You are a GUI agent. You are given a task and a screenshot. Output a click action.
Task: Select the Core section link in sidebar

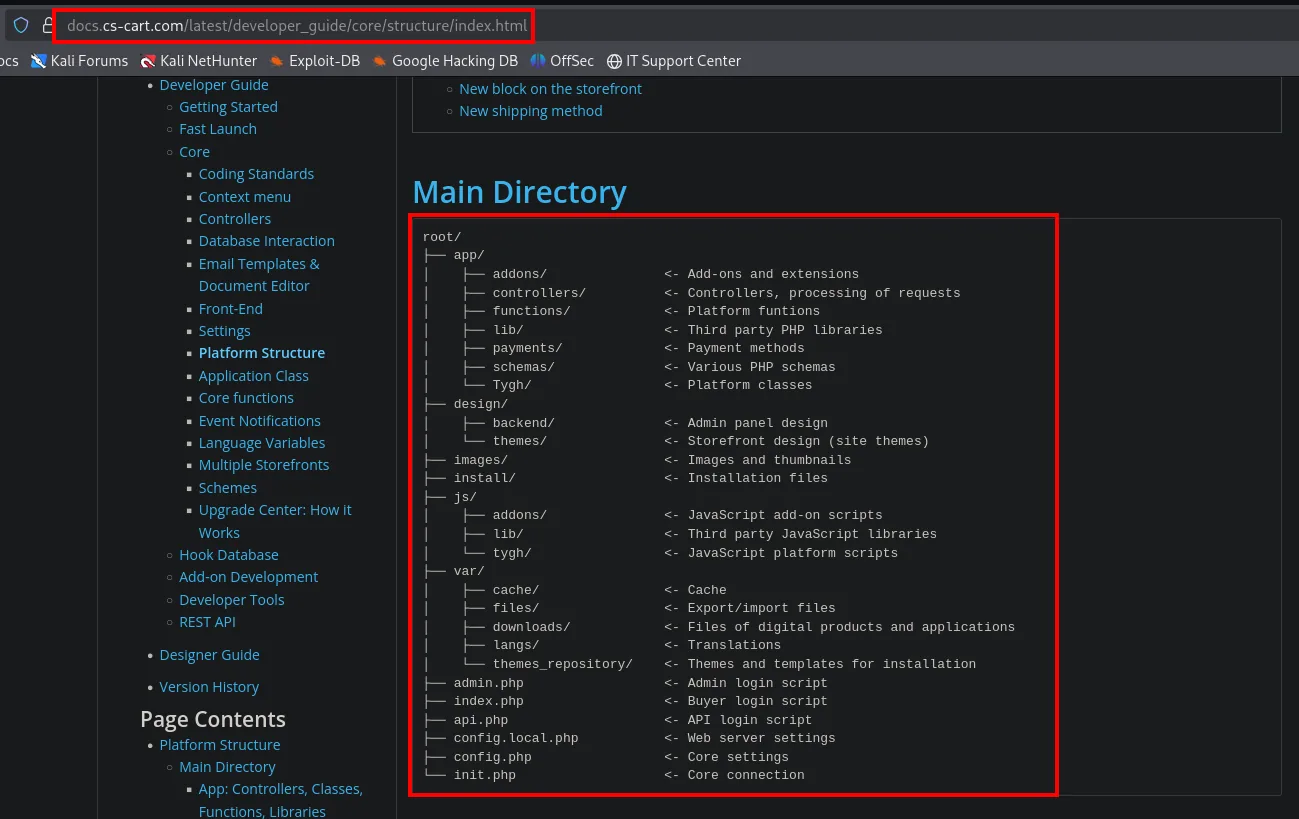pos(194,152)
